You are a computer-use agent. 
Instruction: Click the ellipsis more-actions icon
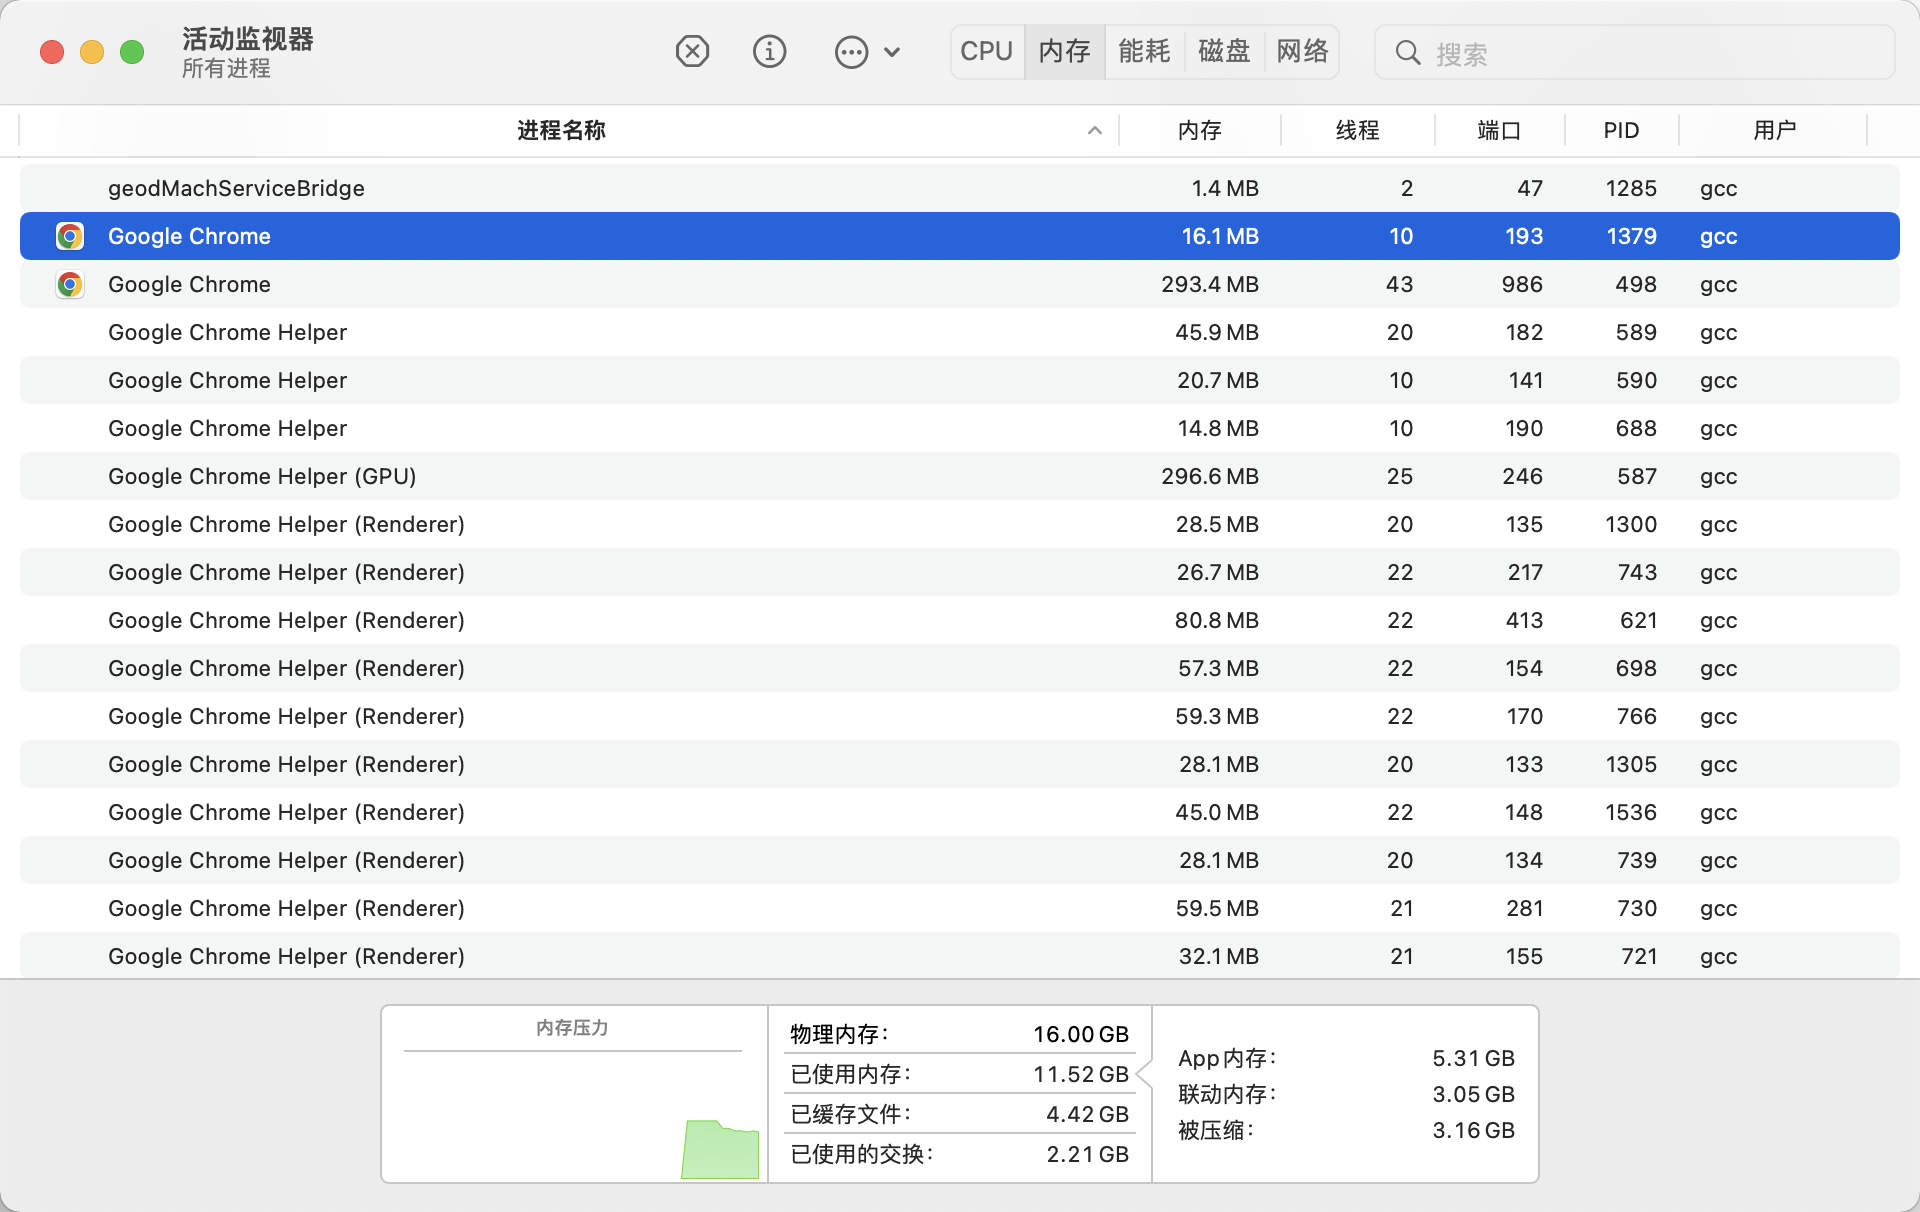click(851, 52)
